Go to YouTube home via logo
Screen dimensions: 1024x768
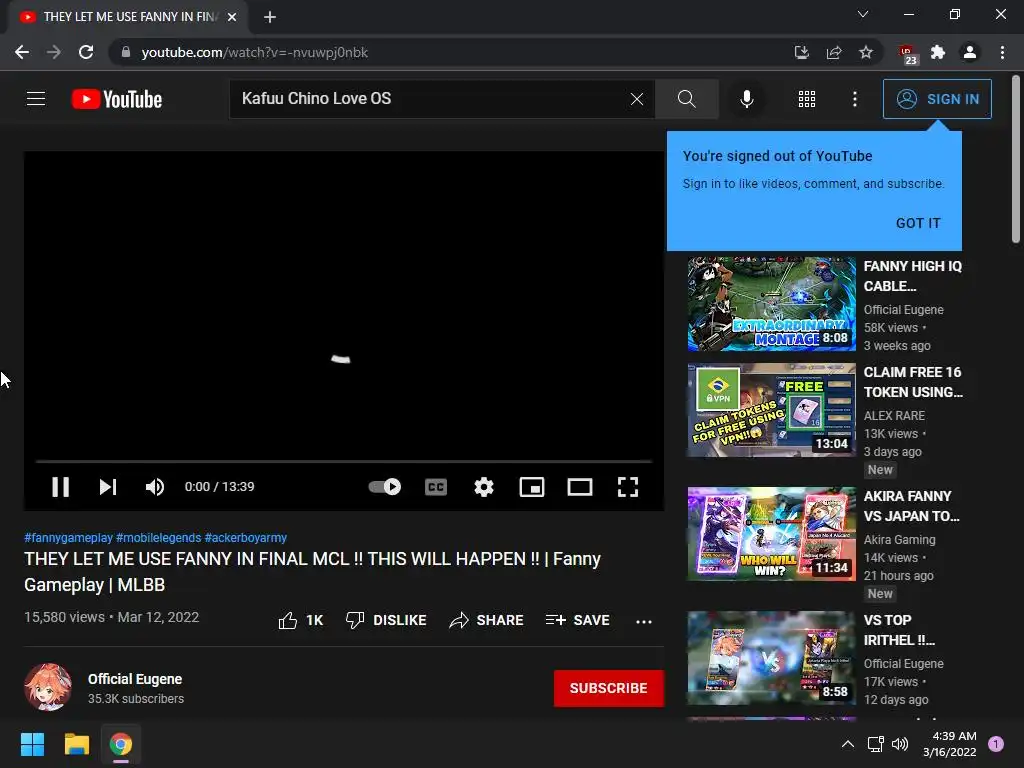pyautogui.click(x=117, y=99)
